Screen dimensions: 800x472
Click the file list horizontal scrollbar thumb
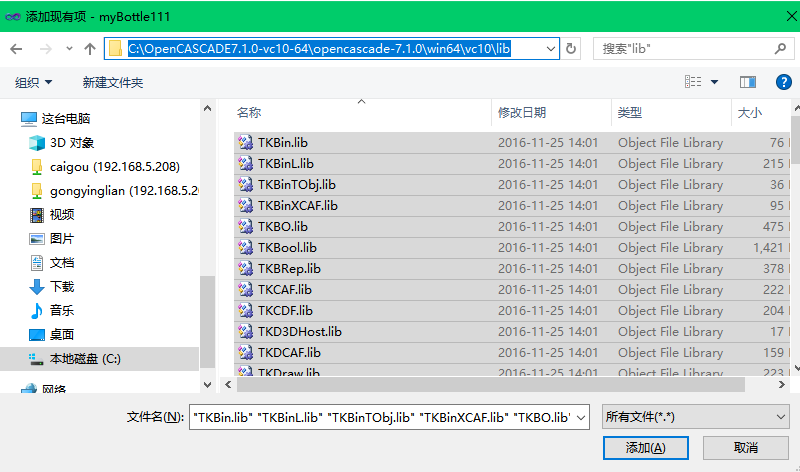click(x=490, y=385)
